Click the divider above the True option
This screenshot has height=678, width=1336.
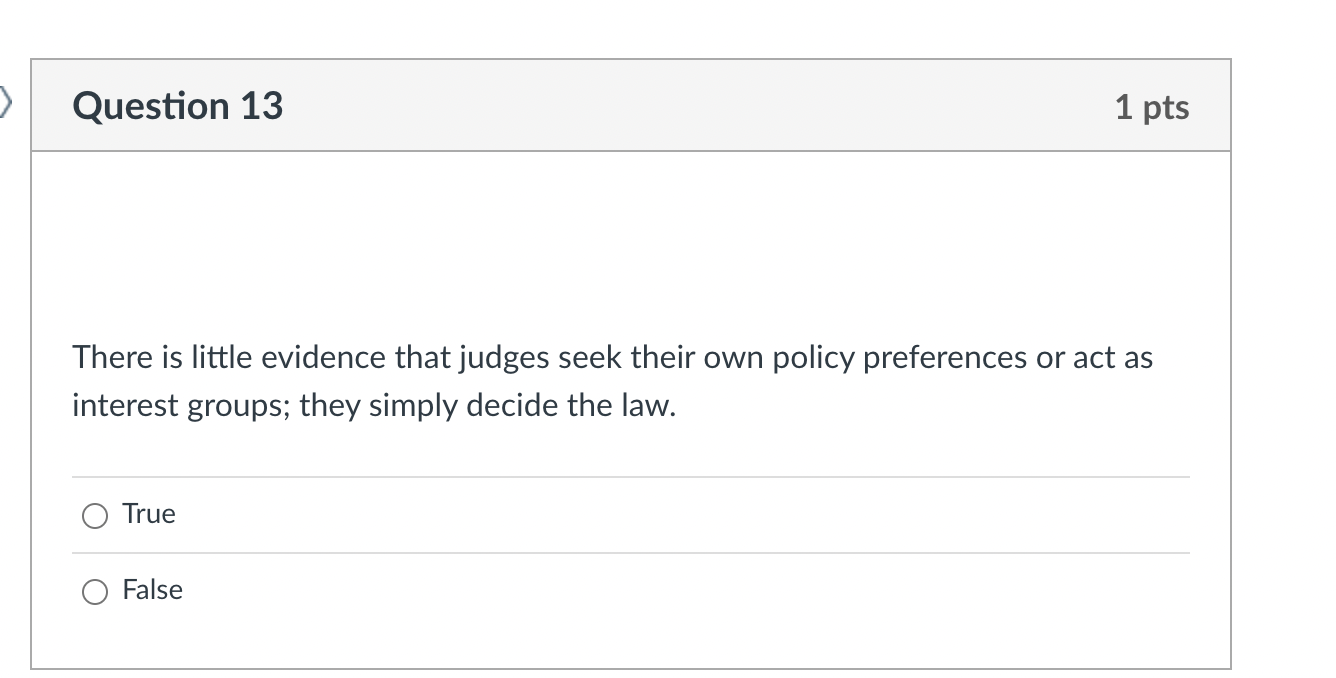(630, 476)
